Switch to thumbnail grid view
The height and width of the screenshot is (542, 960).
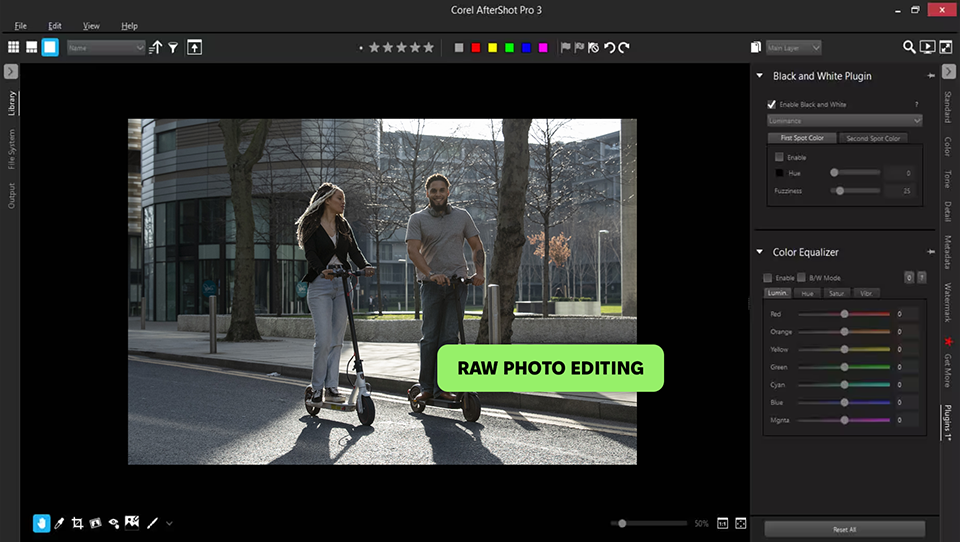[x=14, y=47]
